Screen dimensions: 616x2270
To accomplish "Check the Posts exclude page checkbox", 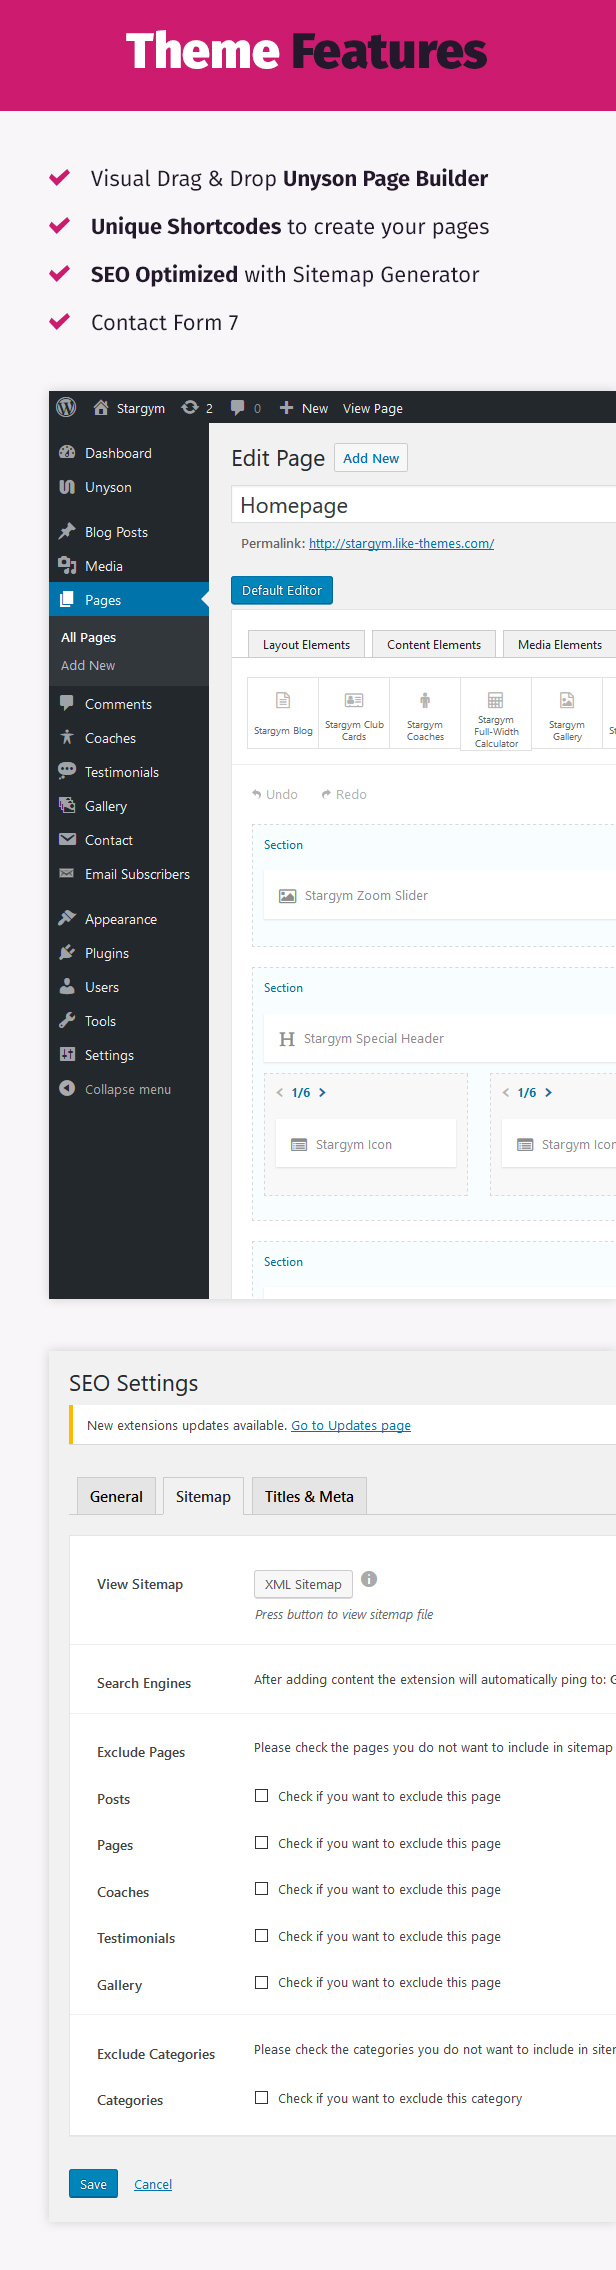I will tap(261, 1796).
